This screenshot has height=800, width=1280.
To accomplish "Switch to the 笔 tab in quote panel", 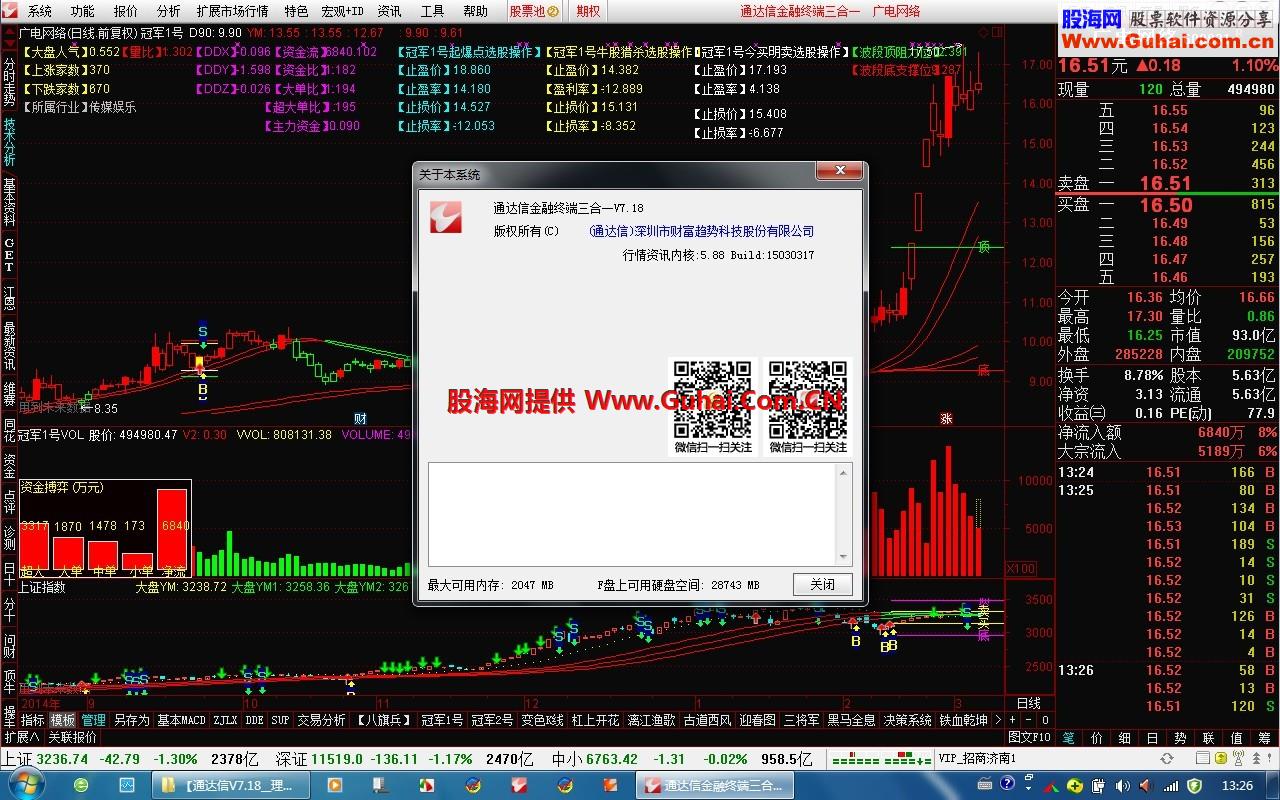I will pyautogui.click(x=1068, y=737).
